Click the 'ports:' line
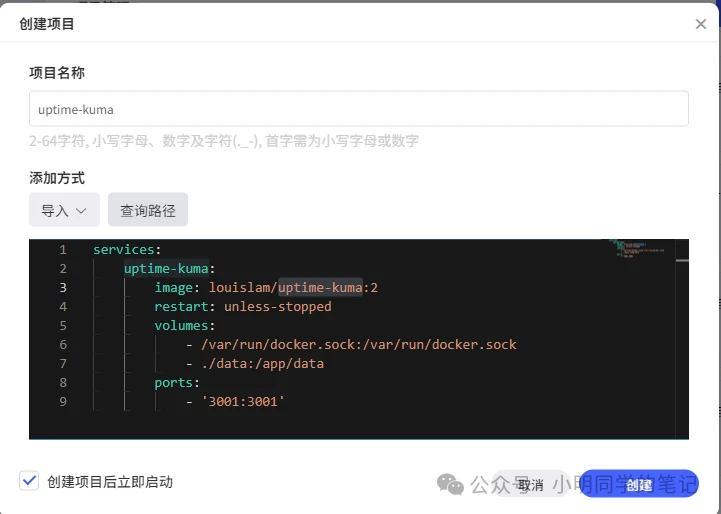 pyautogui.click(x=177, y=383)
